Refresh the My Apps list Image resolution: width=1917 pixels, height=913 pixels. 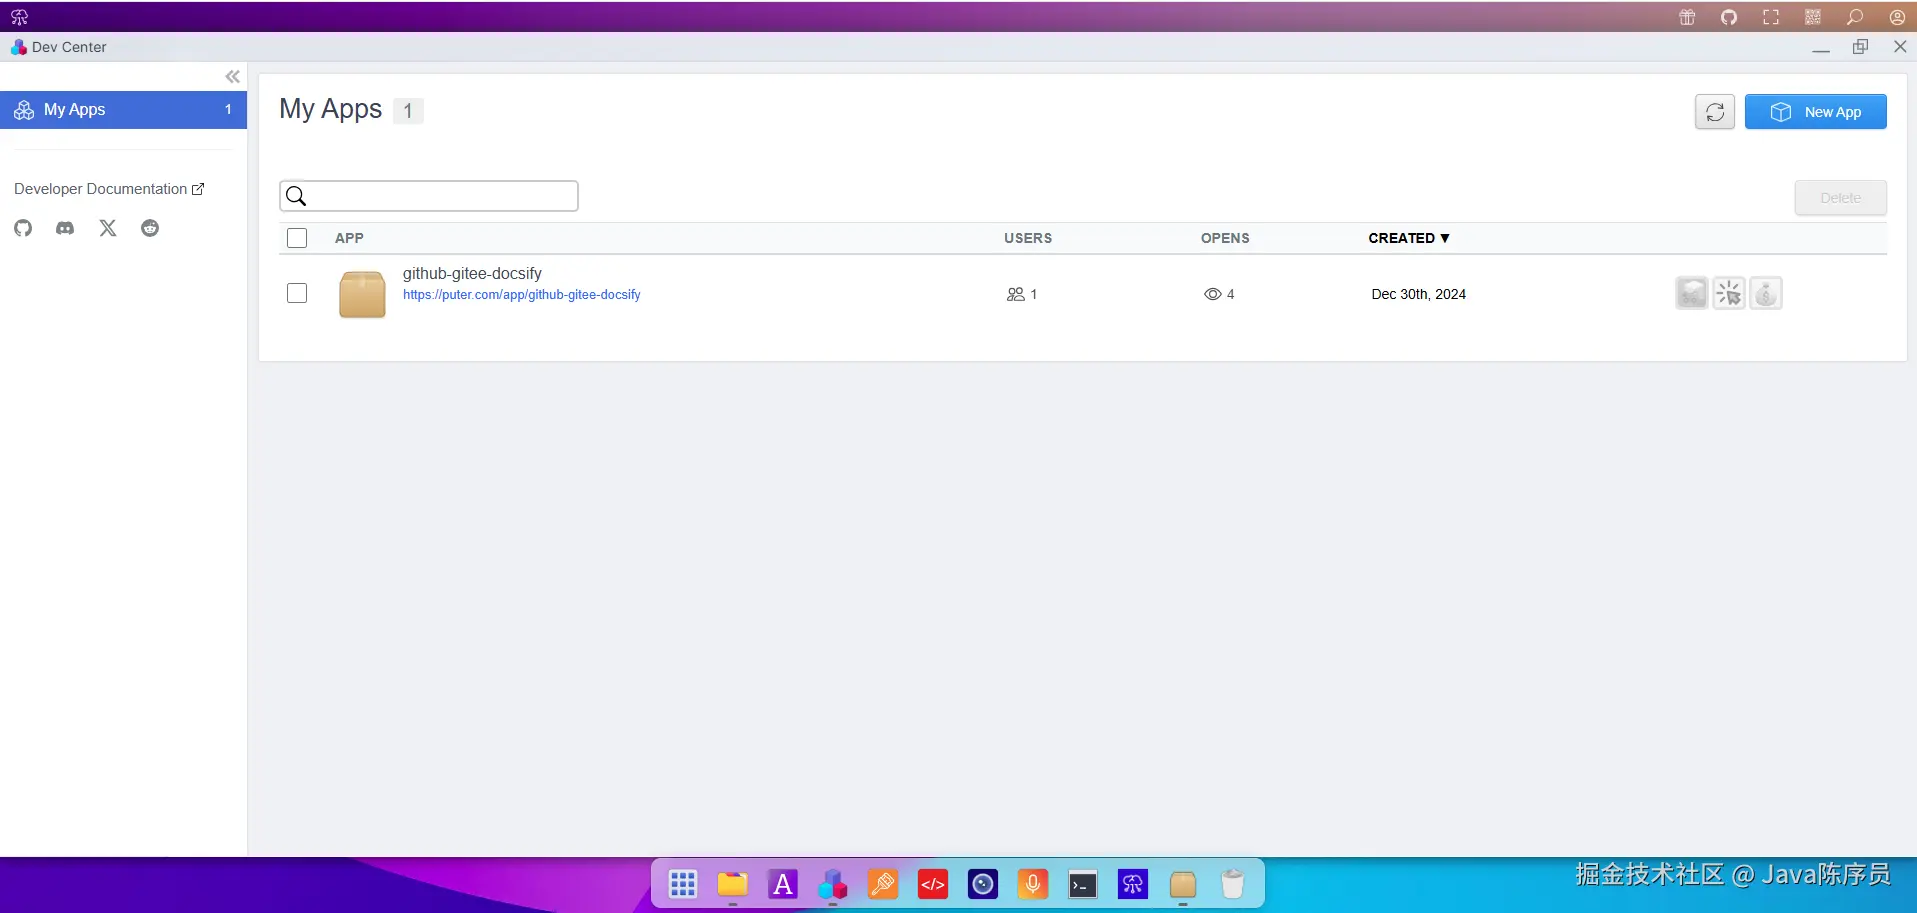(1715, 112)
